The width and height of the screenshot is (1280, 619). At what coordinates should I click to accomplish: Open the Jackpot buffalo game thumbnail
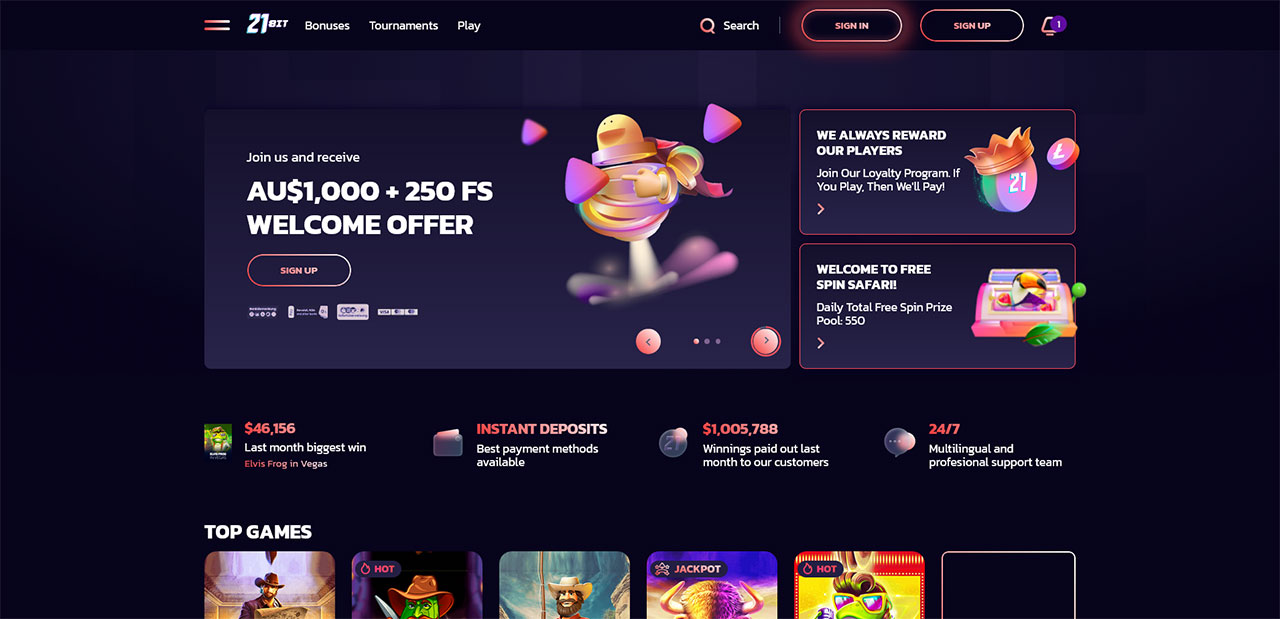coord(712,585)
